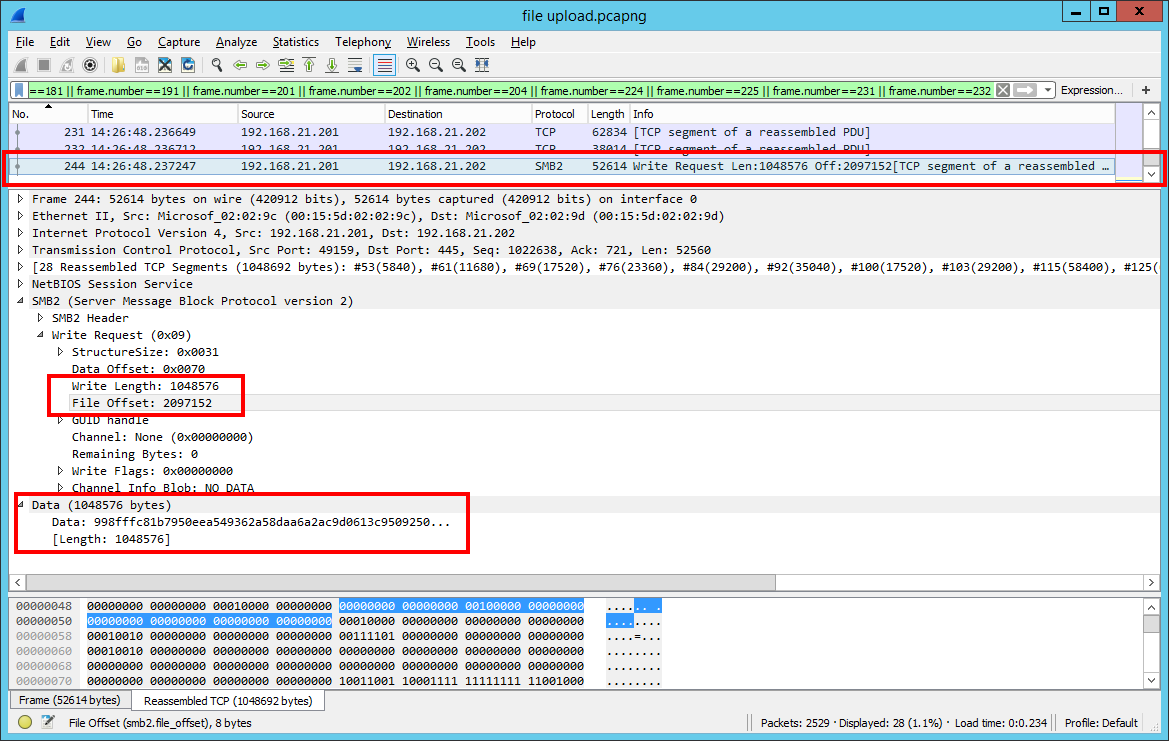Click the Stop capture square icon

click(44, 66)
